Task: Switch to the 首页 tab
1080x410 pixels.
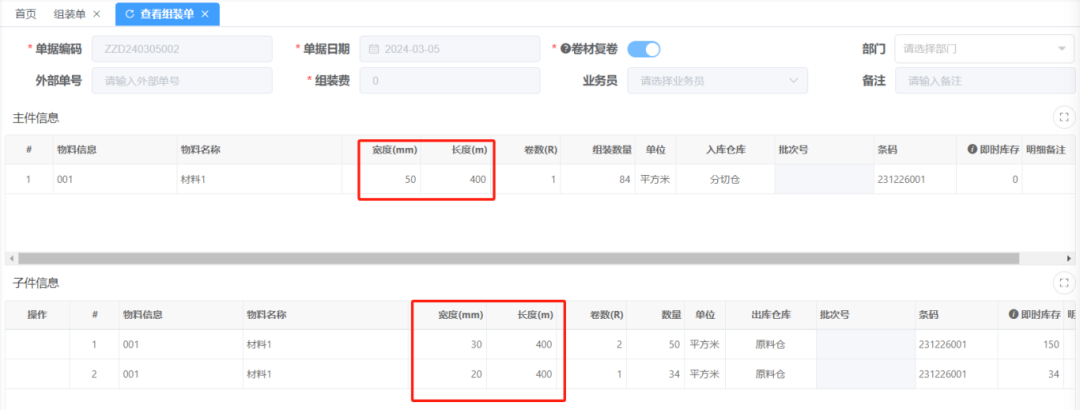Action: [x=26, y=14]
